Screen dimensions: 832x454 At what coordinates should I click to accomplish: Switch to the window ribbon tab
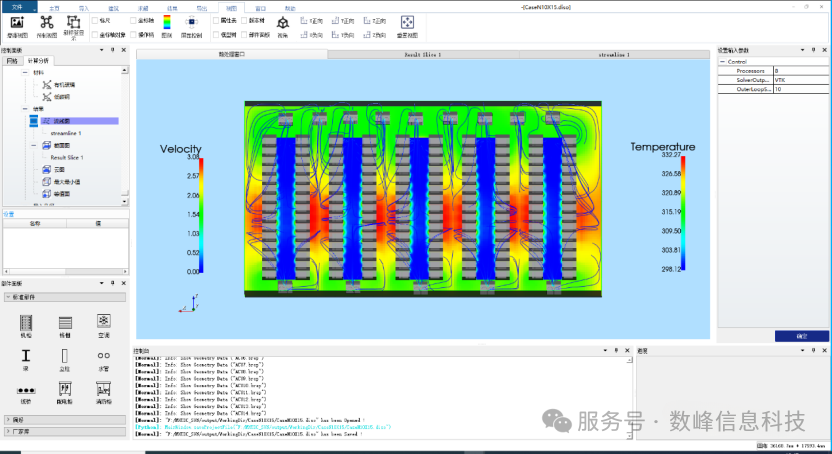[260, 8]
